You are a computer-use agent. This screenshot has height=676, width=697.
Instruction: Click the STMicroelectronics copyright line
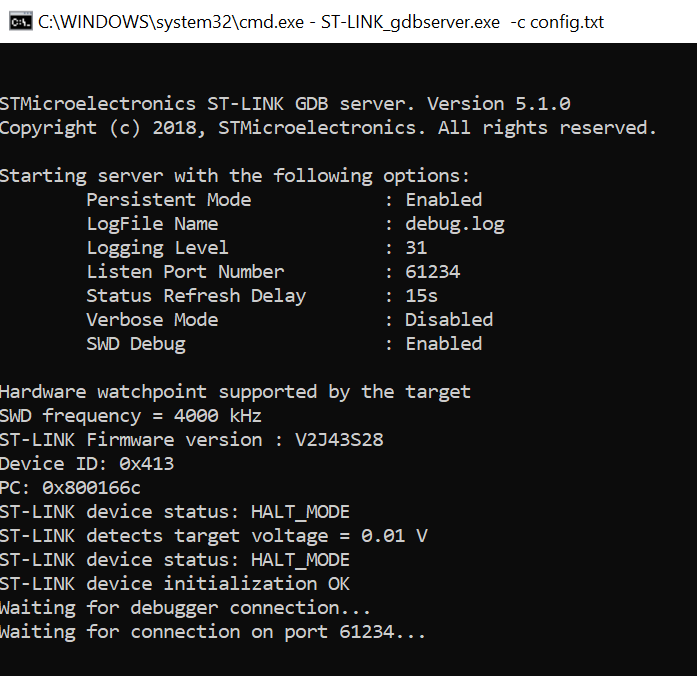328,128
